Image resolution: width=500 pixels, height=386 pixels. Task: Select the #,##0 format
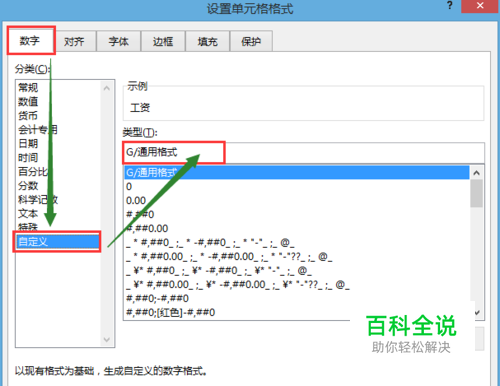tap(297, 214)
